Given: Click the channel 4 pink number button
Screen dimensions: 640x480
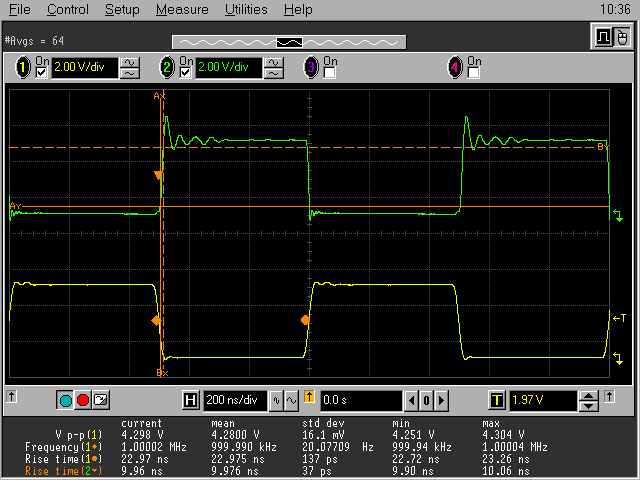Looking at the screenshot, I should pyautogui.click(x=455, y=67).
